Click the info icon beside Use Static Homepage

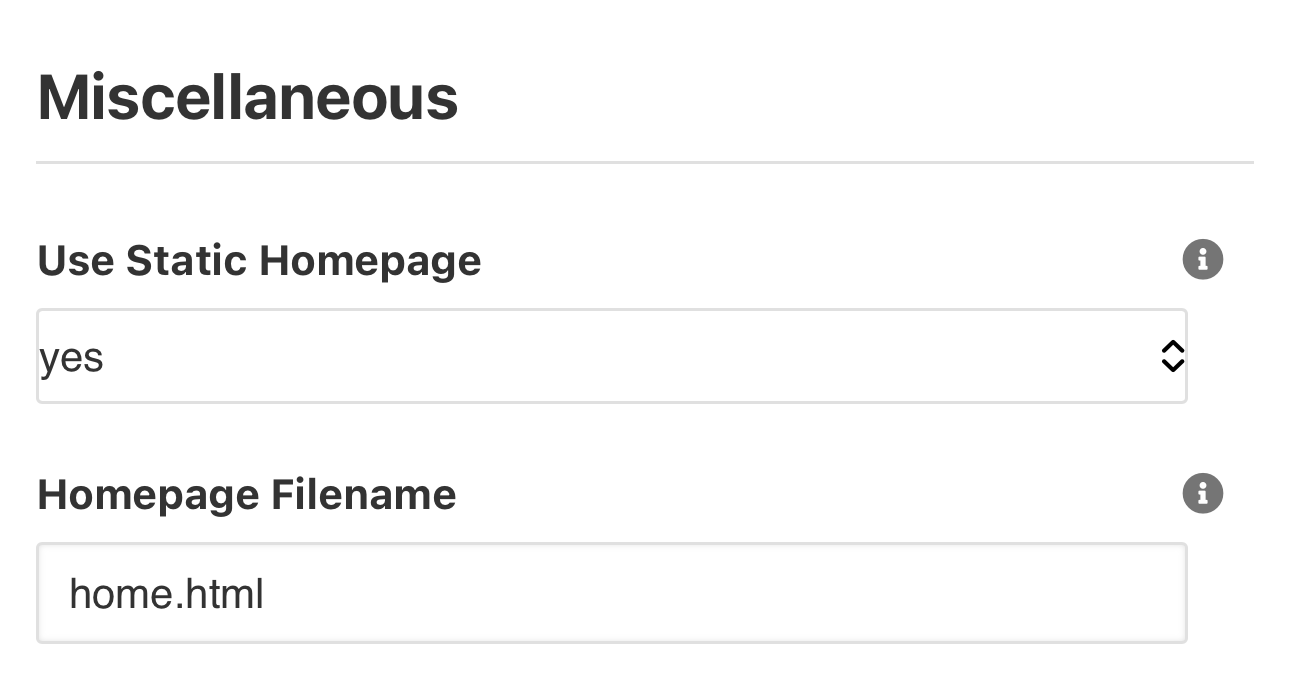click(x=1202, y=260)
